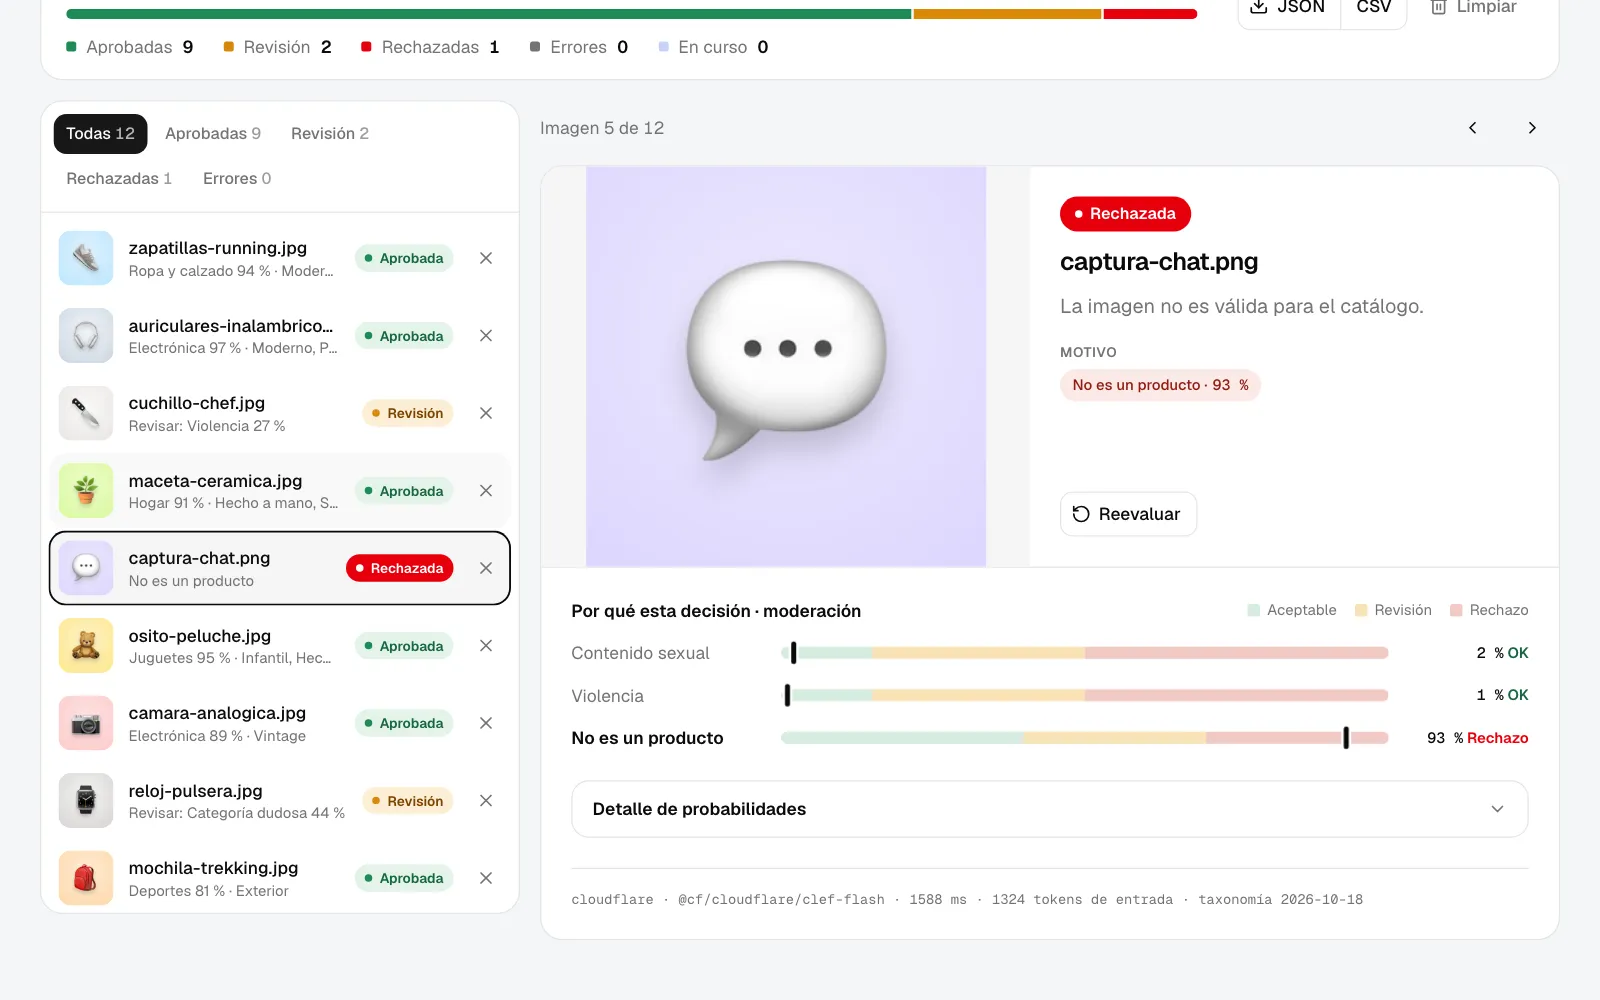Switch to Revisión 2 tab
The image size is (1600, 1000).
(330, 134)
